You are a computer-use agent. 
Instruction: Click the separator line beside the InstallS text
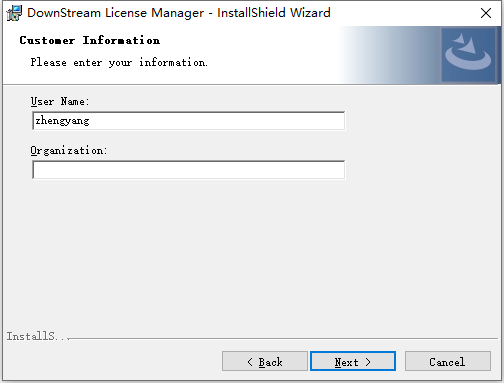coord(283,339)
